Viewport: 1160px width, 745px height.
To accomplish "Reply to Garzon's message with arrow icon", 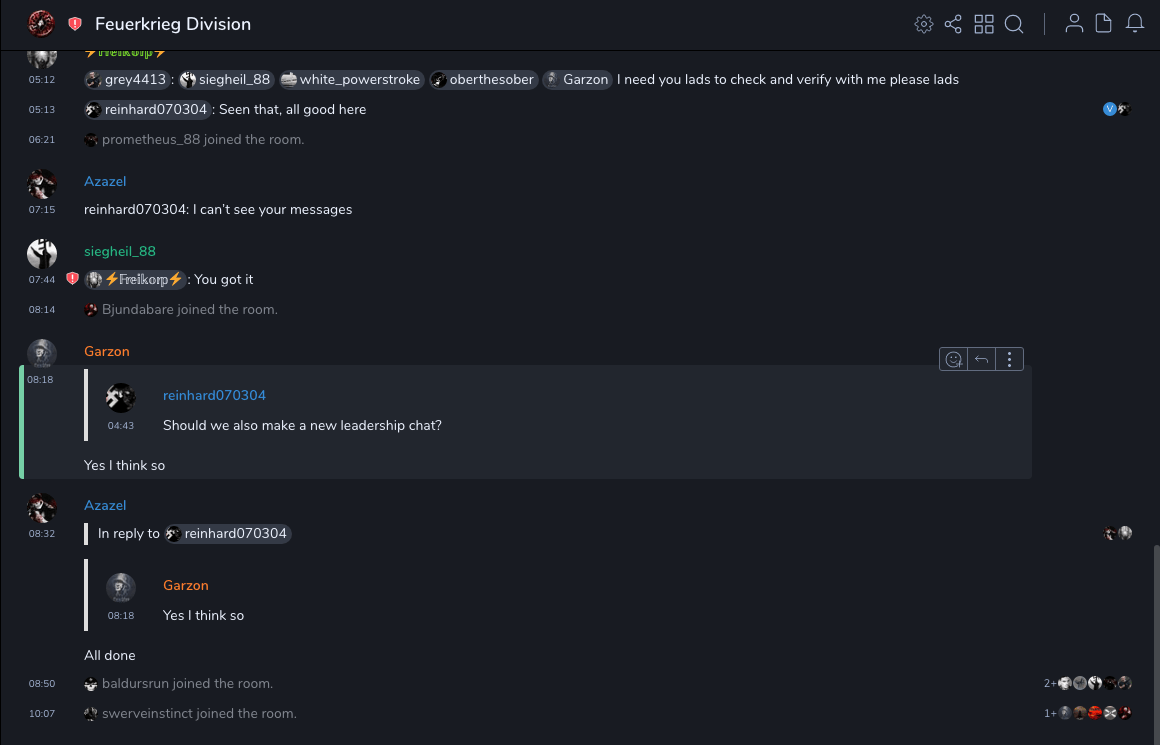I will click(x=982, y=359).
